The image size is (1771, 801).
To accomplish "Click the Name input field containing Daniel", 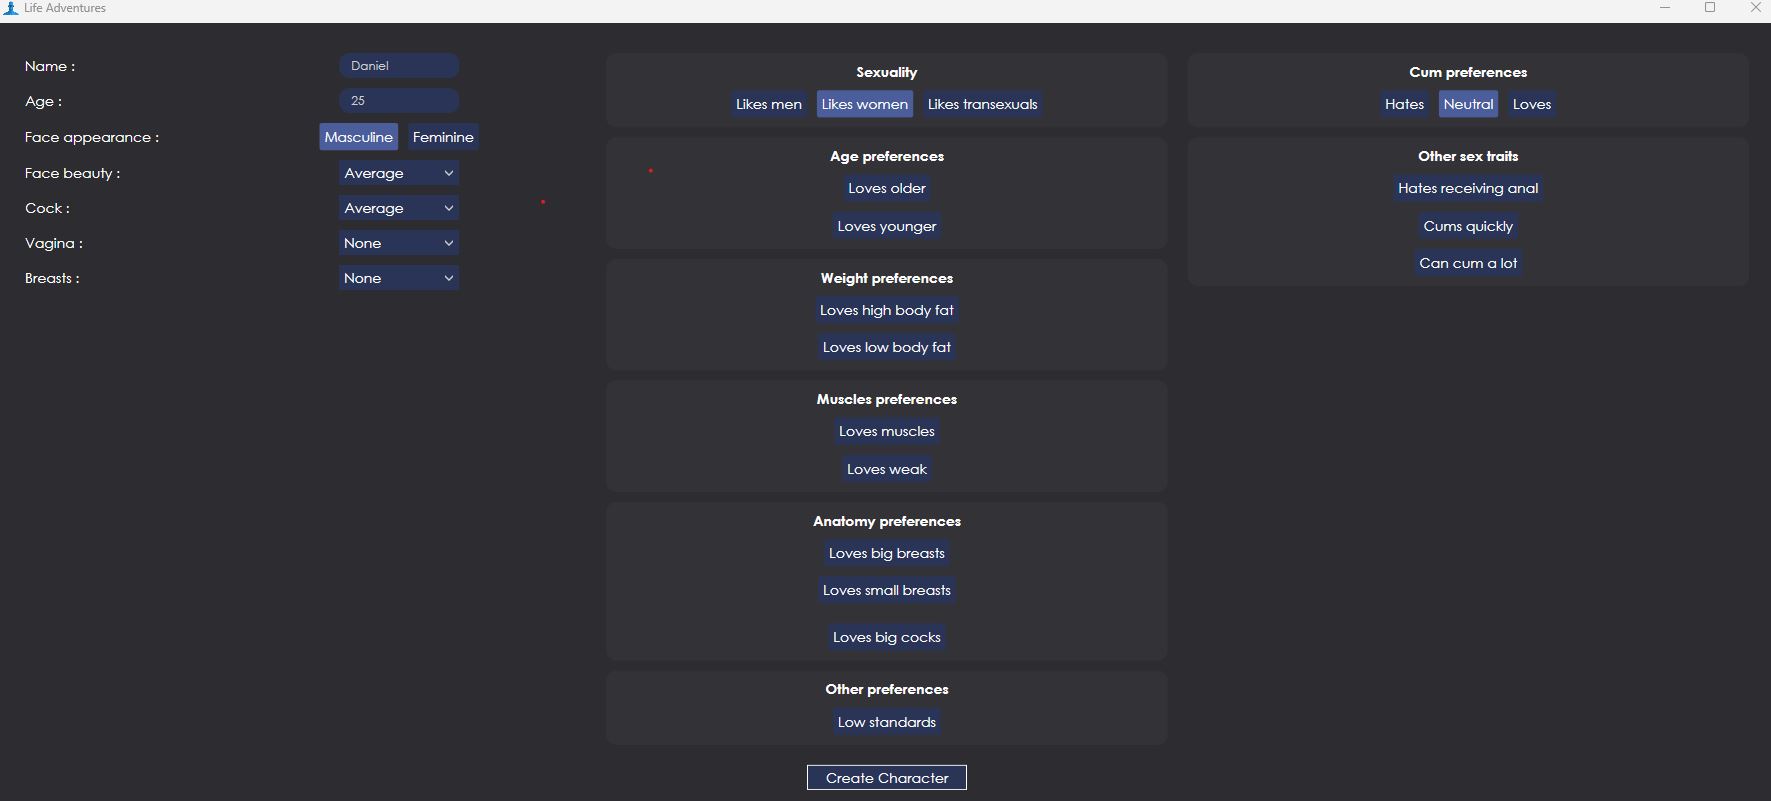I will tap(398, 66).
